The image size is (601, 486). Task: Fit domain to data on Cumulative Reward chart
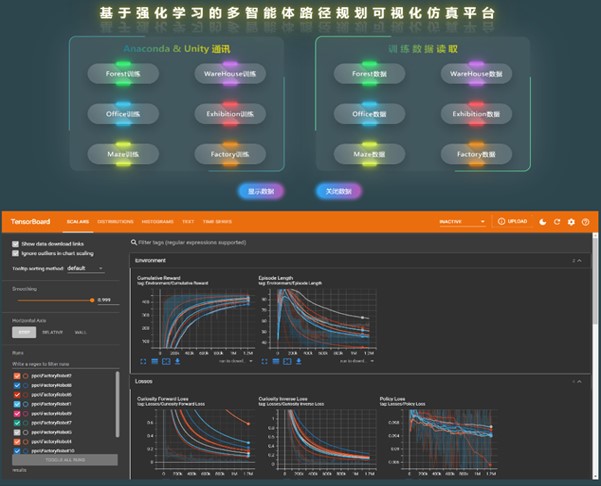click(166, 361)
